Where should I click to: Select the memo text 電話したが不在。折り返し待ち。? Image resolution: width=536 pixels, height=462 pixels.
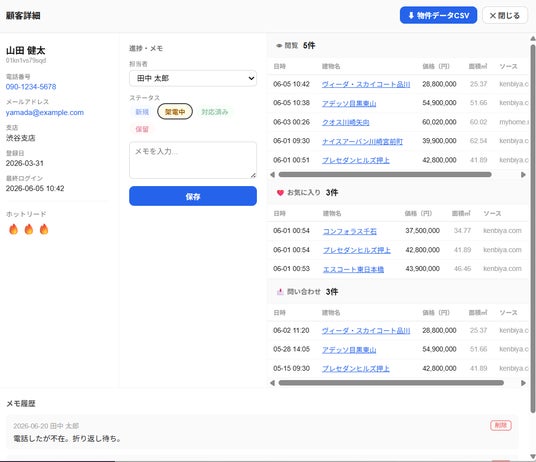coord(67,438)
